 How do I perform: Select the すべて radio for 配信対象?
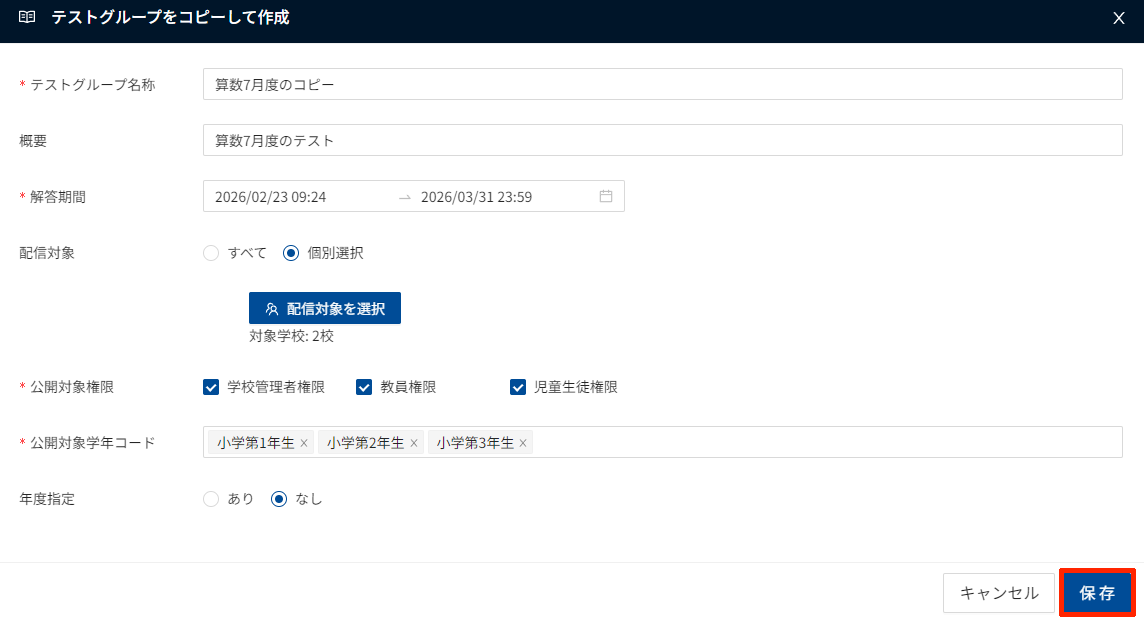[x=211, y=253]
